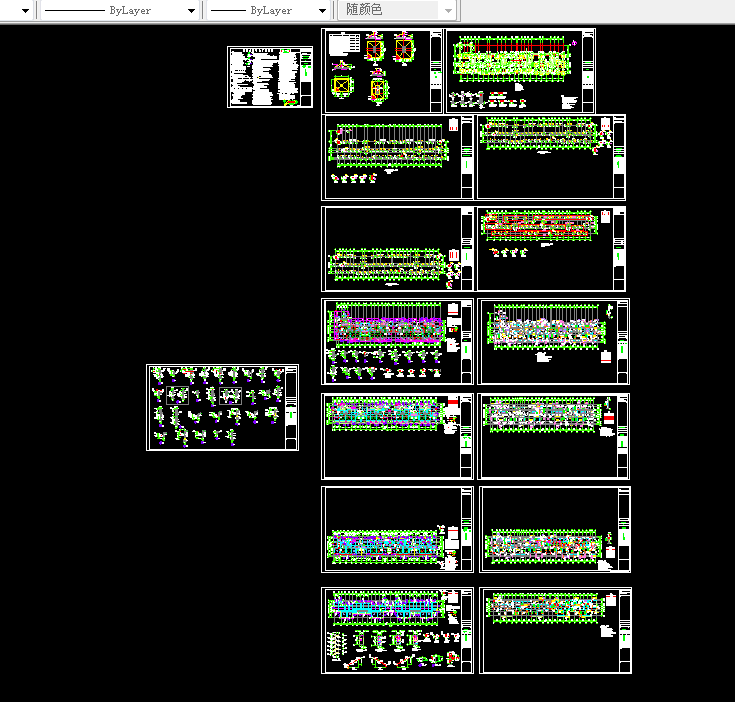Select the detail sheet containing two gray boxed nodes
Image resolution: width=735 pixels, height=702 pixels.
click(222, 407)
